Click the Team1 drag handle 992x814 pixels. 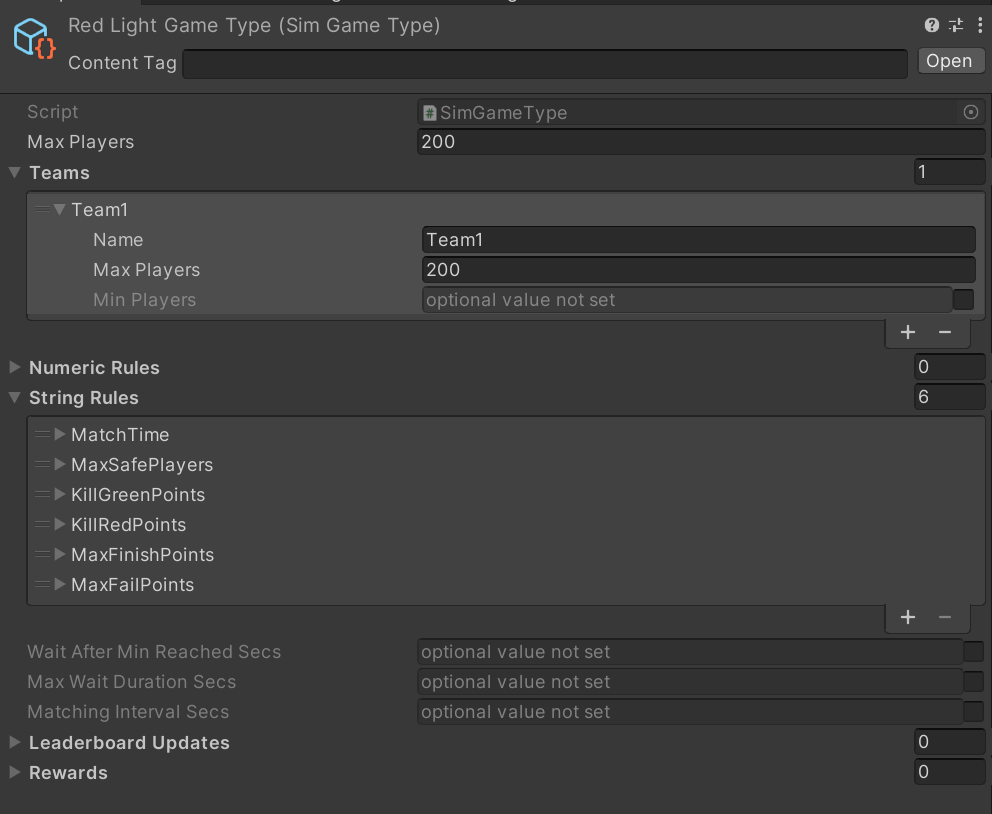pyautogui.click(x=42, y=210)
